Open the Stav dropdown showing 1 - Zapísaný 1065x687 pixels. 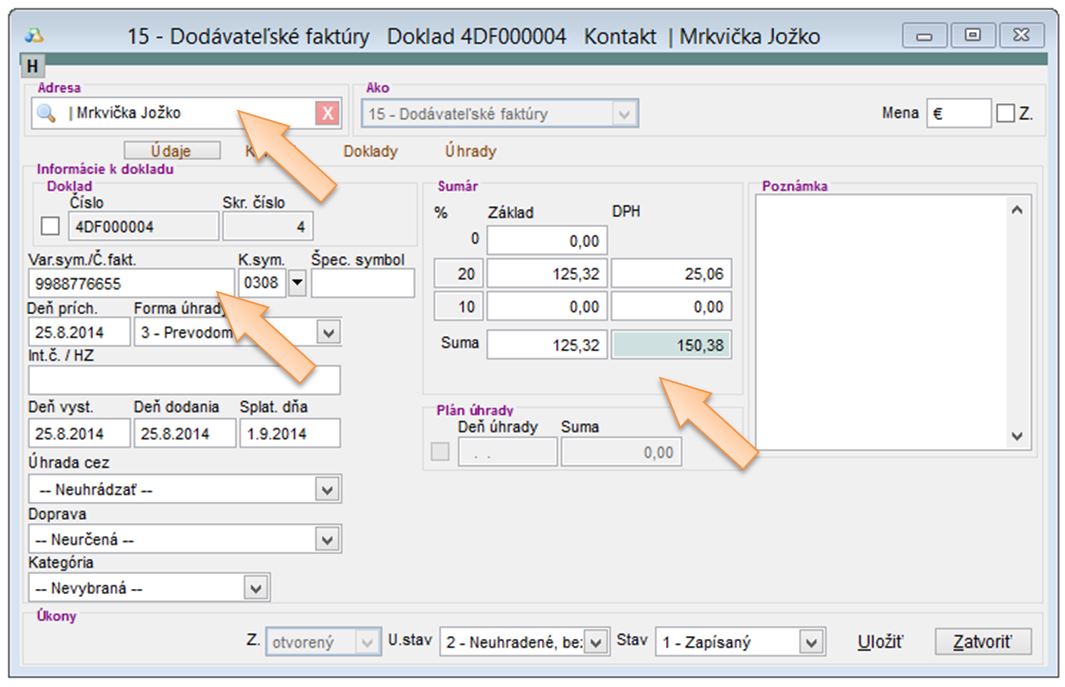coord(811,642)
